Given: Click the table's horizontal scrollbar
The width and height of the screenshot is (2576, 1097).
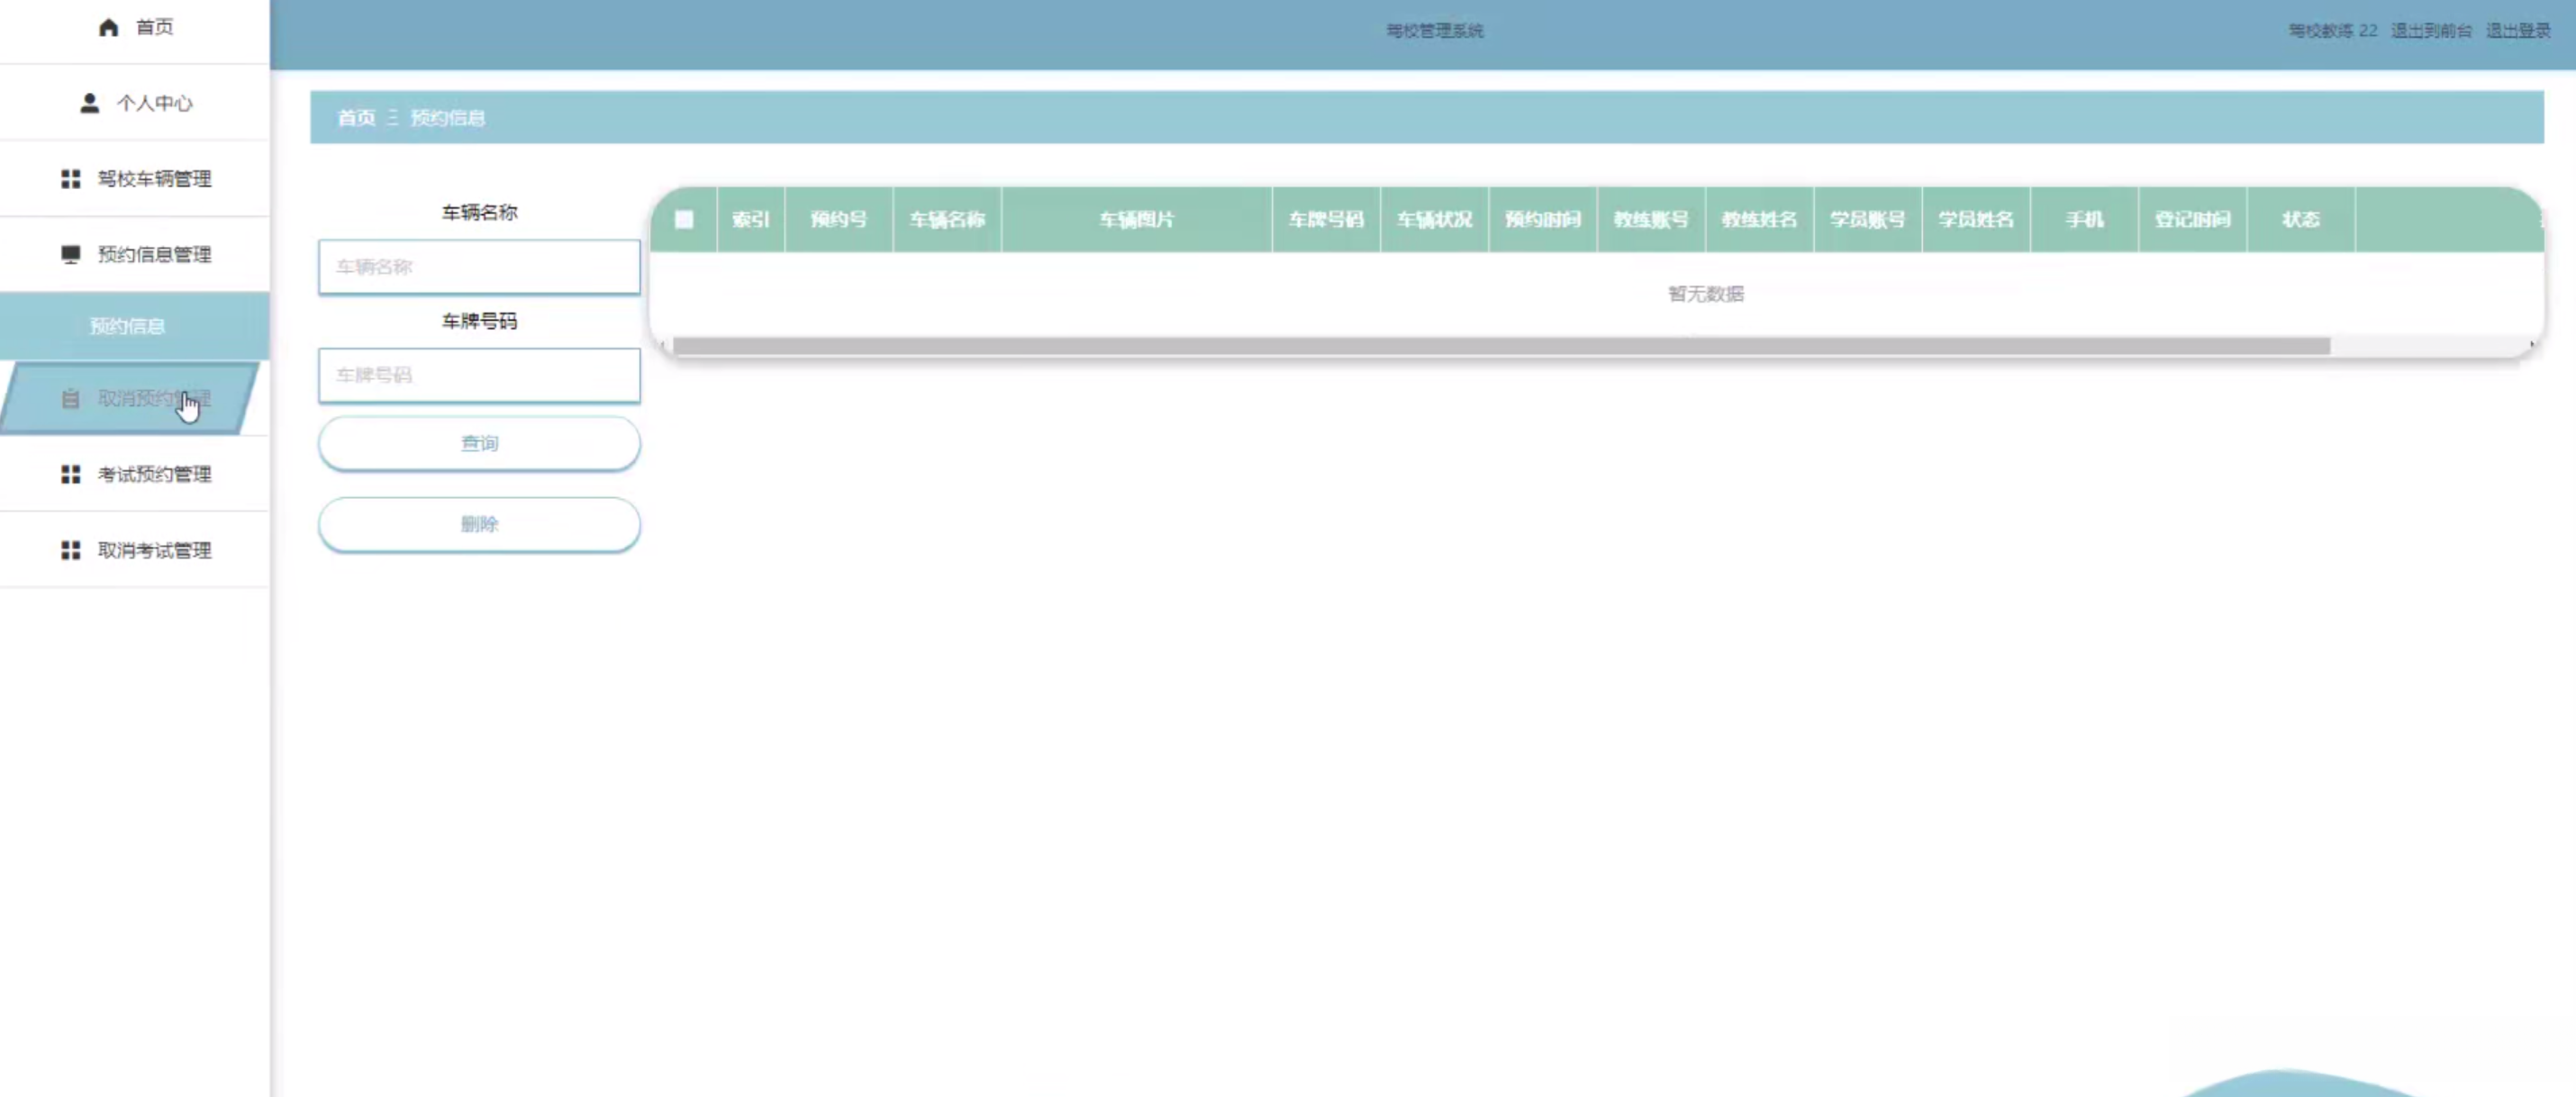Looking at the screenshot, I should [x=1500, y=346].
